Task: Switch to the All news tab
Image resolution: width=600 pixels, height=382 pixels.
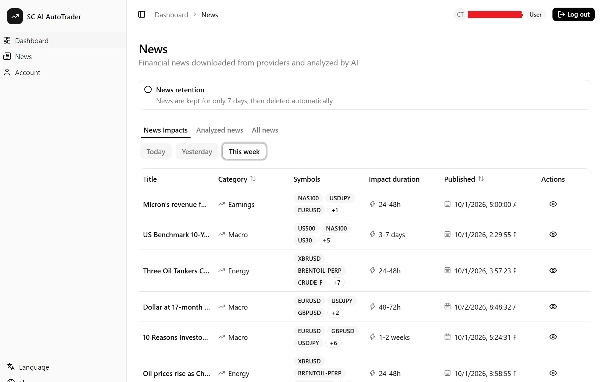Action: coord(265,130)
